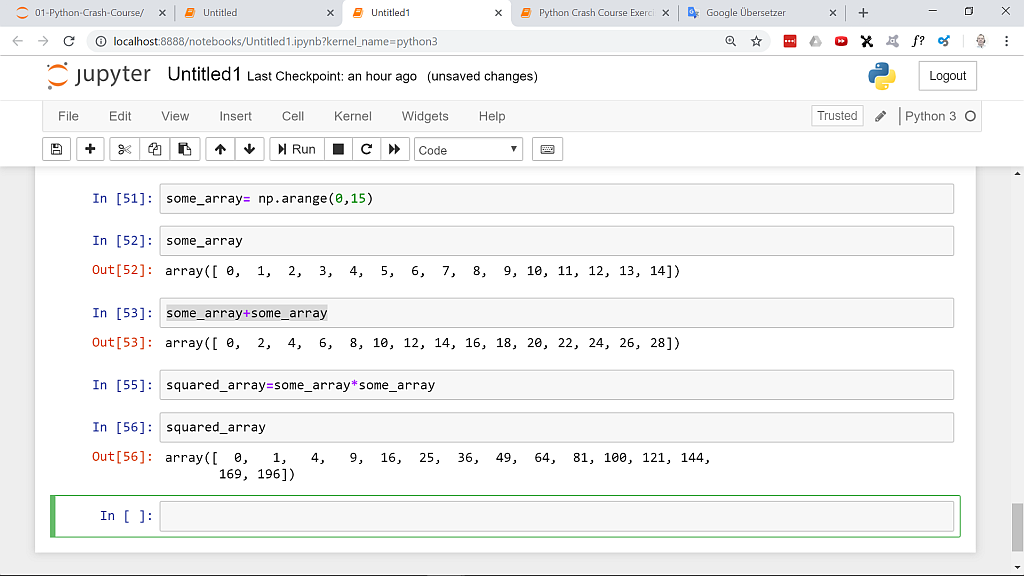Viewport: 1024px width, 576px height.
Task: Run the current cell
Action: coord(296,150)
